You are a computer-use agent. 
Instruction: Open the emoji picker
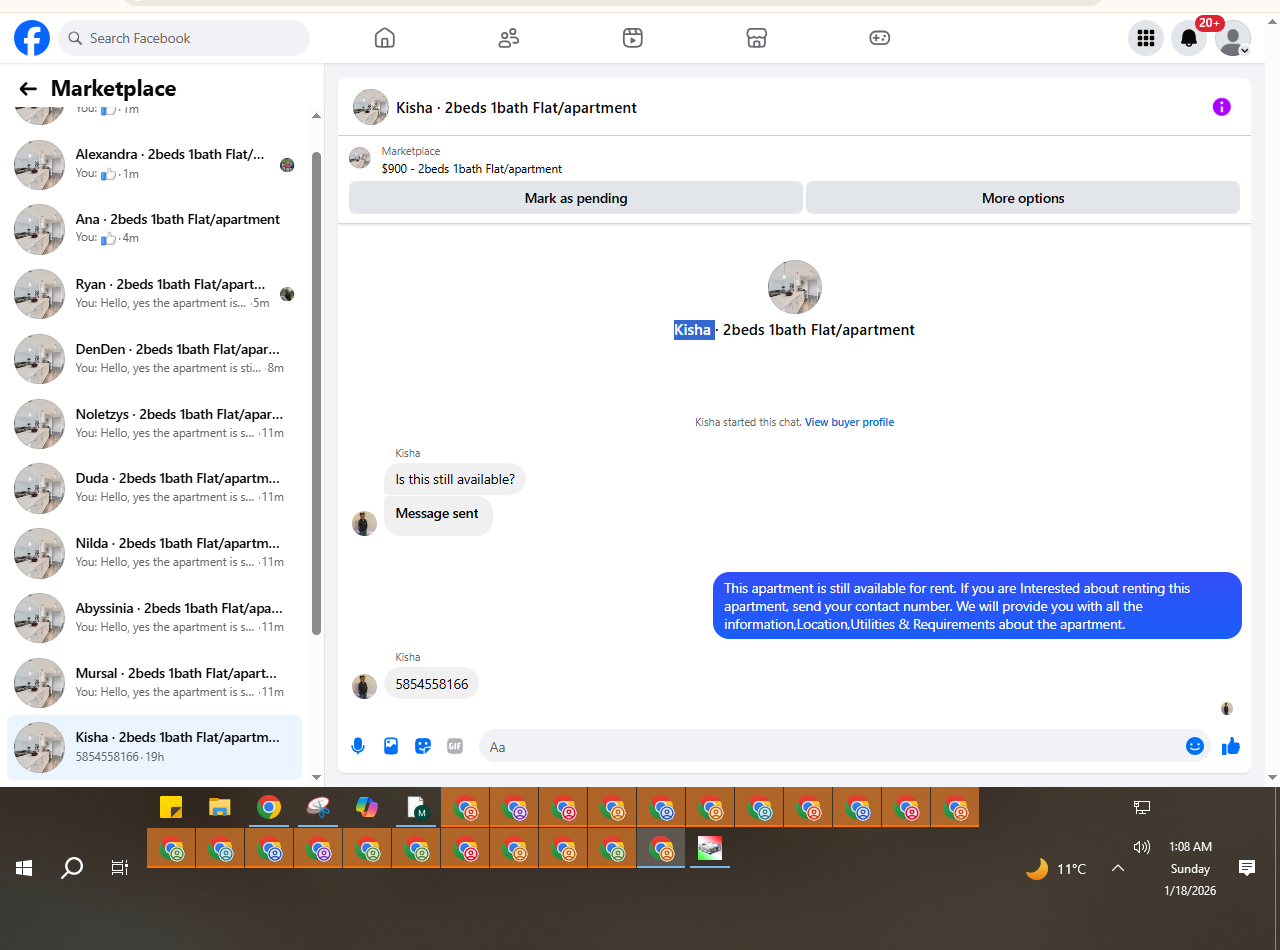1194,746
